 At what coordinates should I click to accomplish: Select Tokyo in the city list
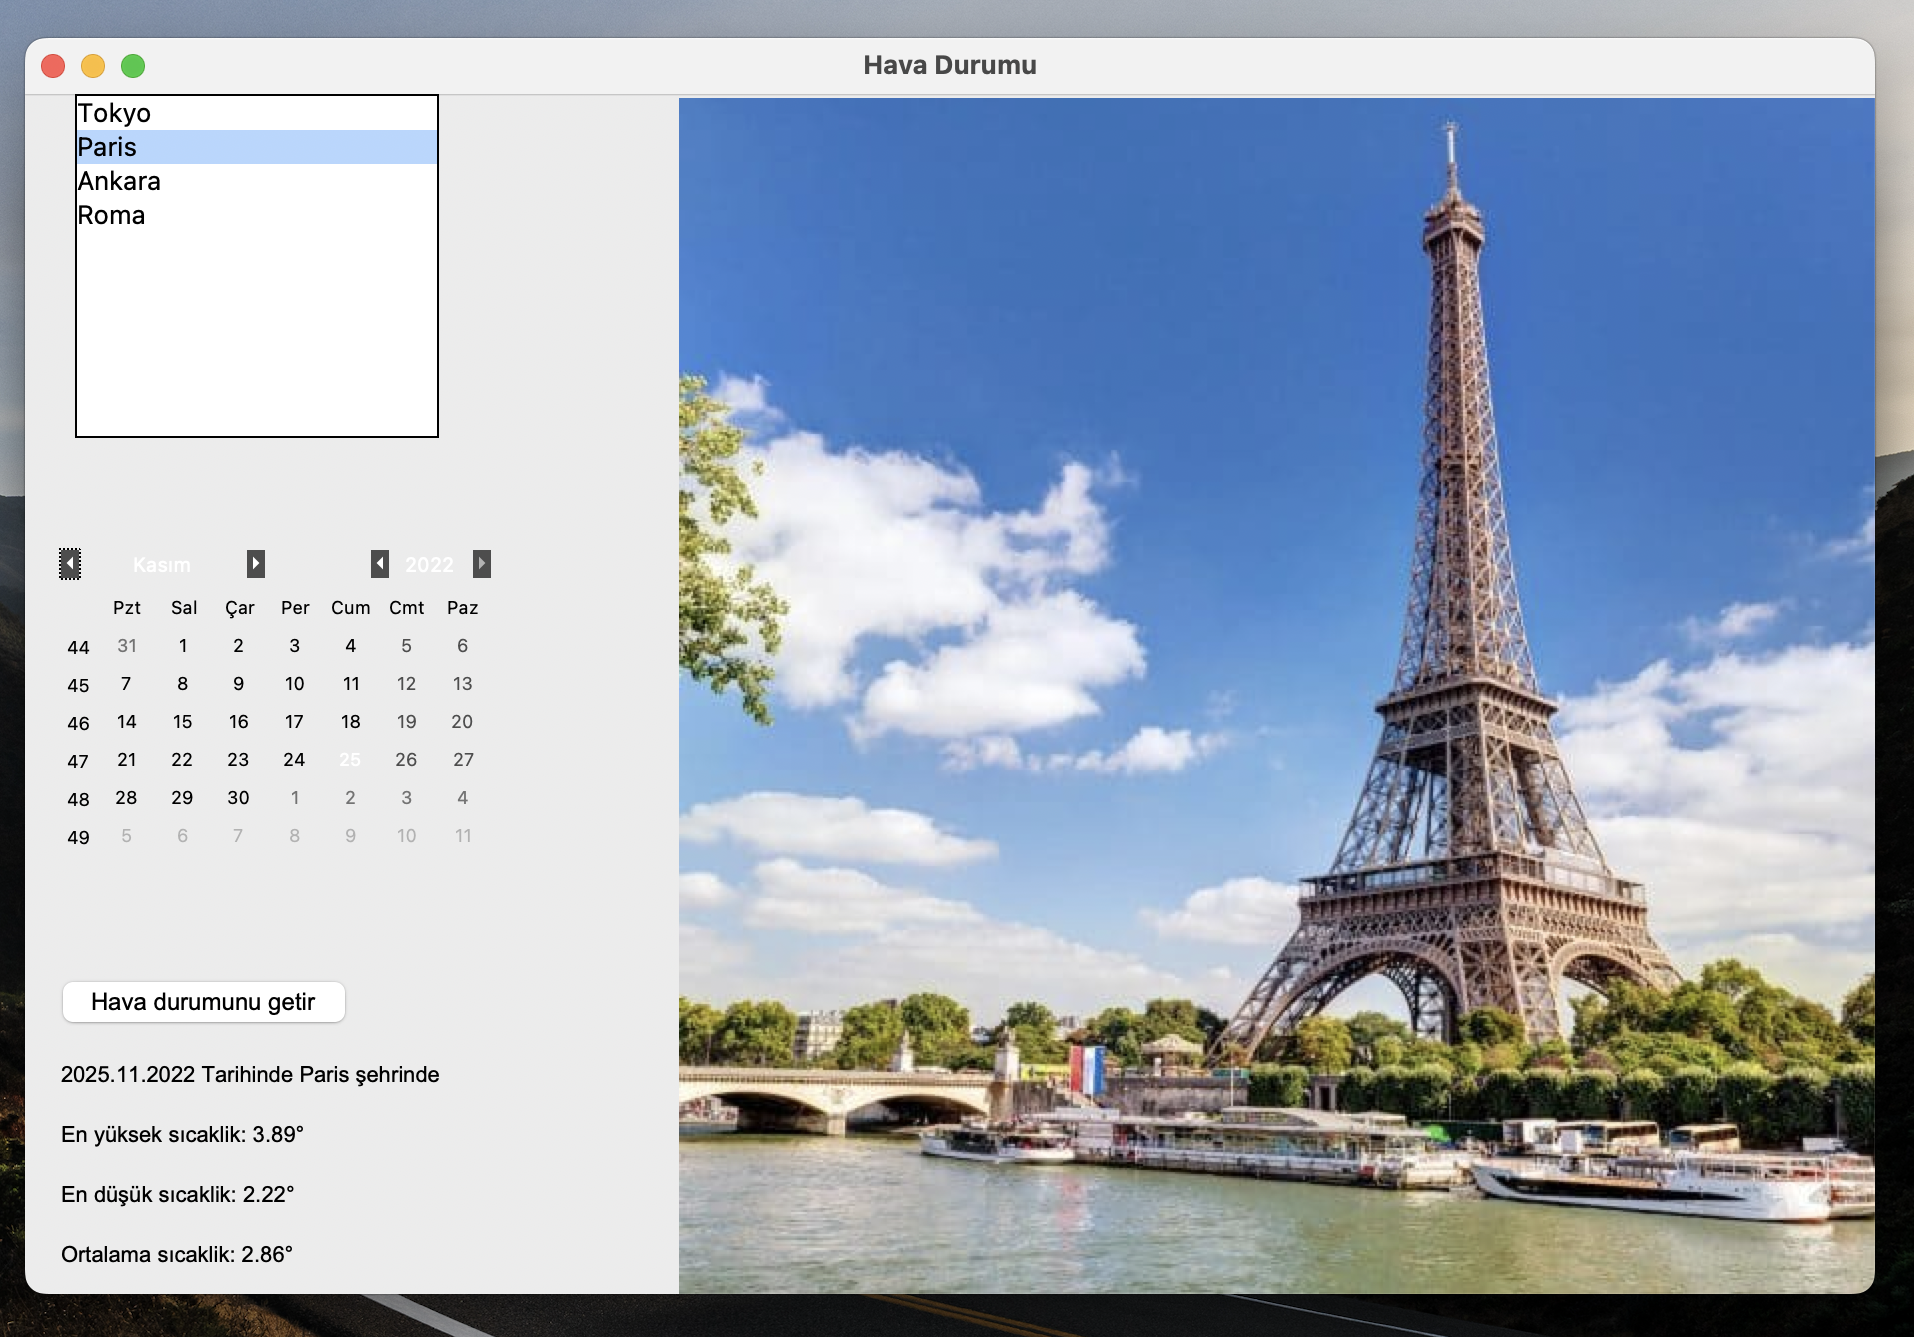pyautogui.click(x=257, y=113)
